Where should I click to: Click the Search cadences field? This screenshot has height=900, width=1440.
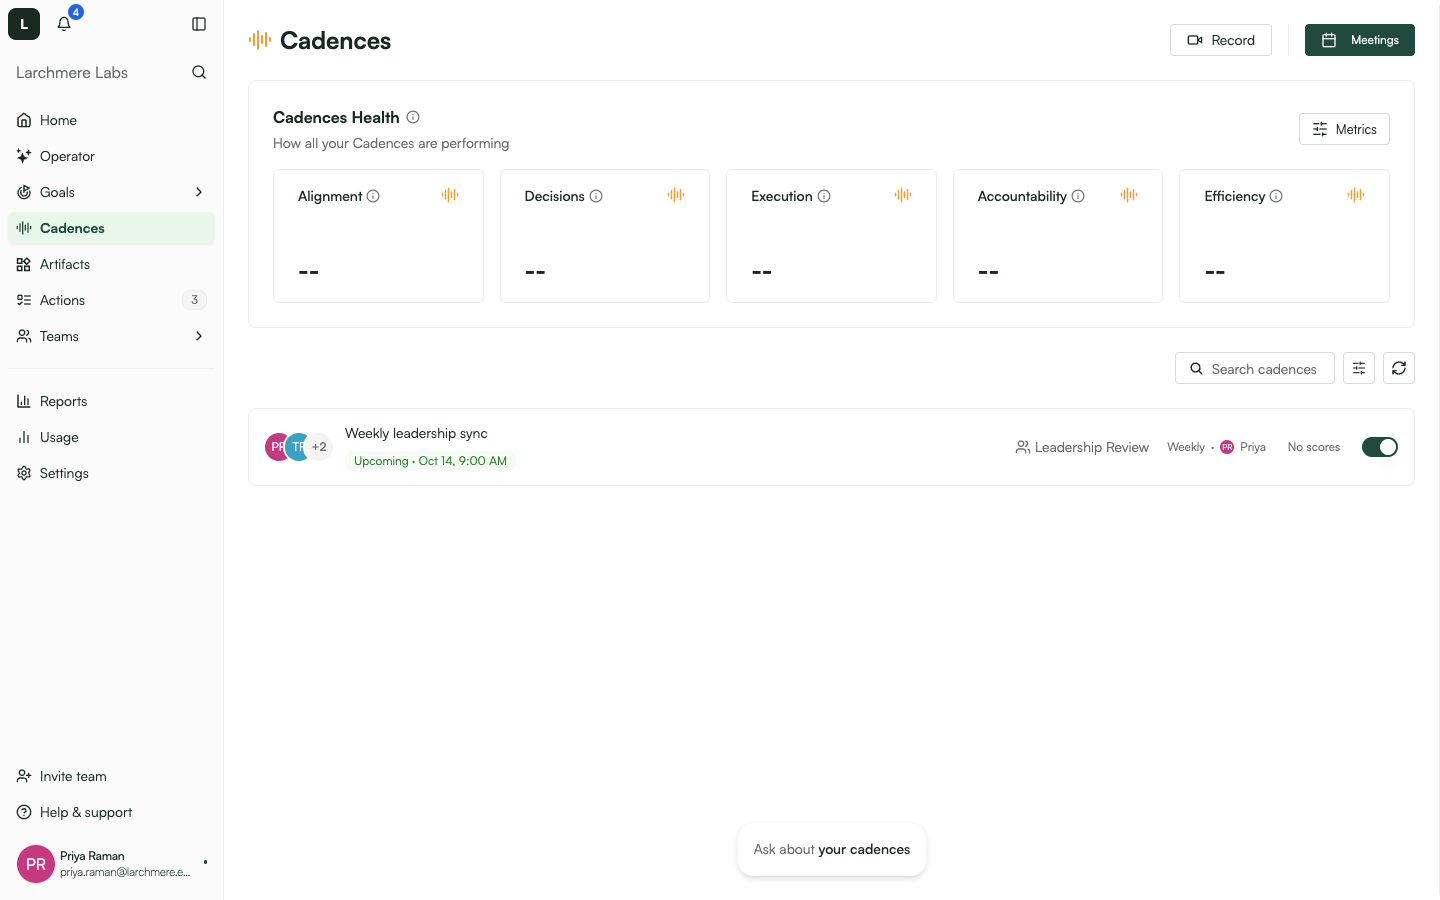point(1255,368)
